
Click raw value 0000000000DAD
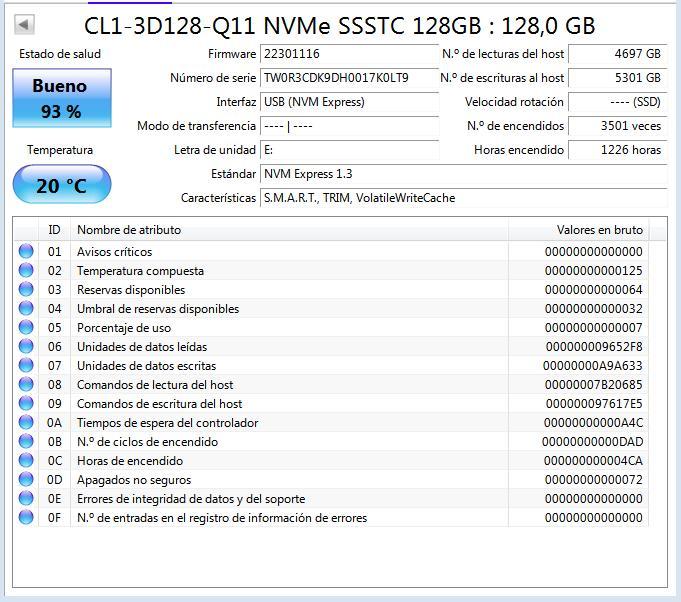(x=592, y=442)
